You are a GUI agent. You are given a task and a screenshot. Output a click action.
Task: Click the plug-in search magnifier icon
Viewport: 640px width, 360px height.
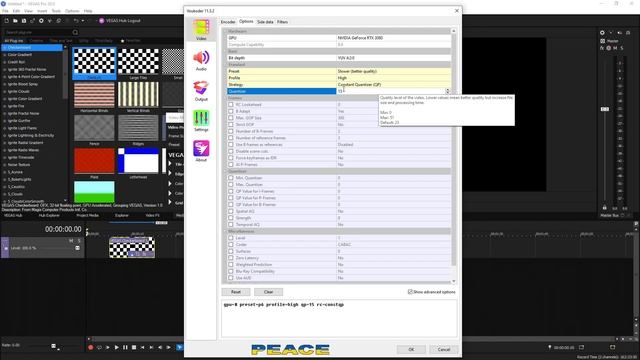tap(75, 32)
